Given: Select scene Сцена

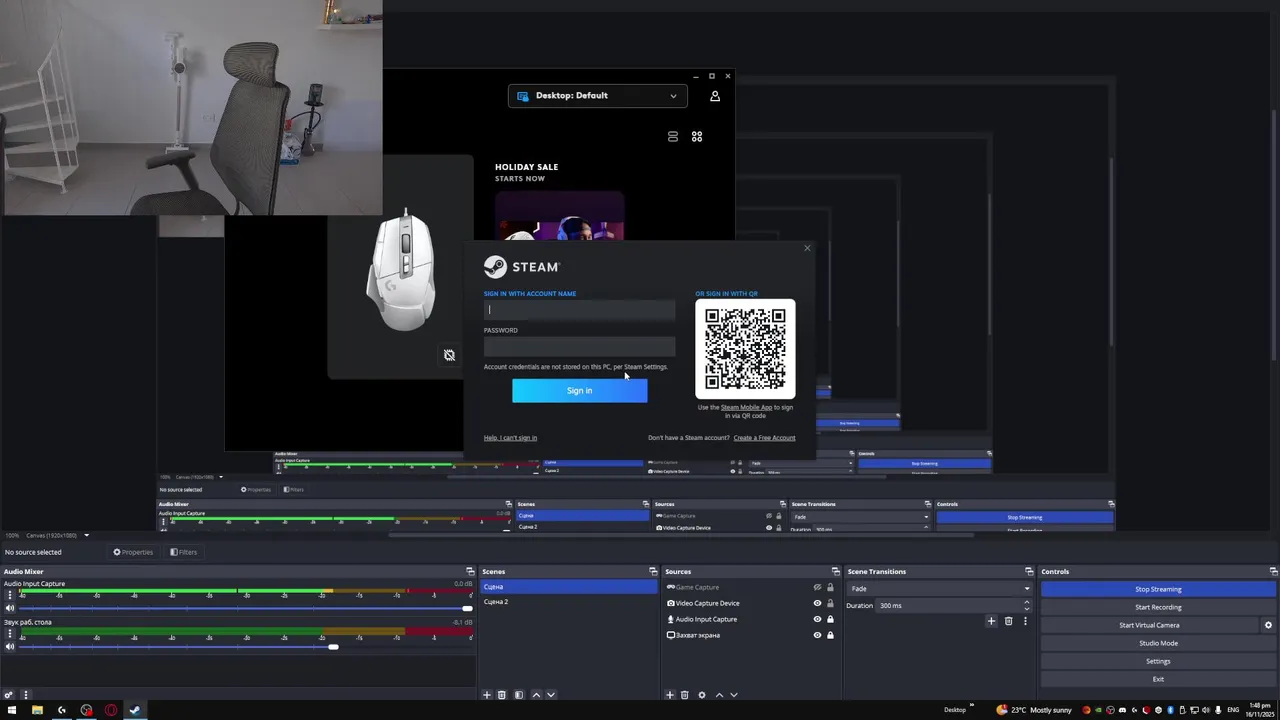Looking at the screenshot, I should click(569, 587).
